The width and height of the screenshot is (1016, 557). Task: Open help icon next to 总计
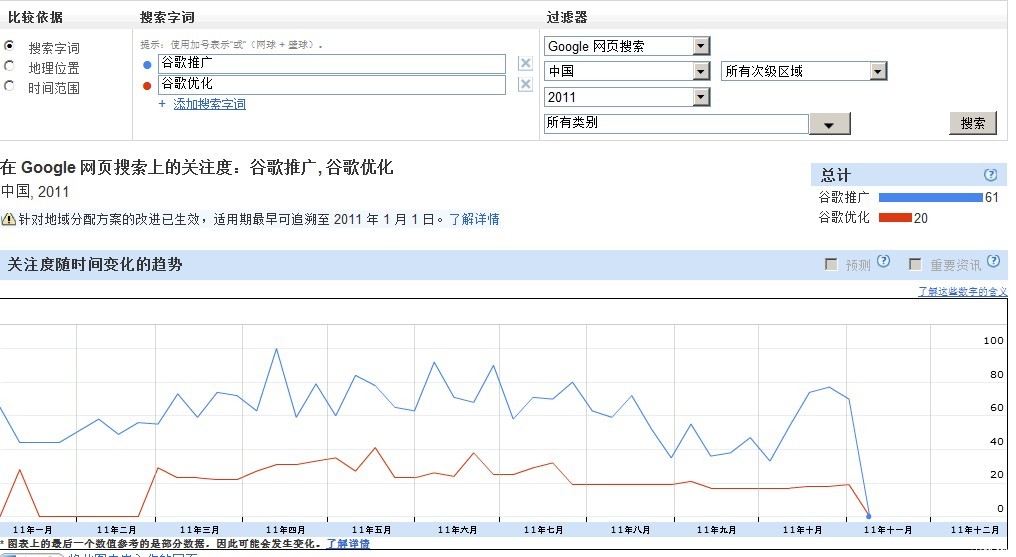click(990, 174)
